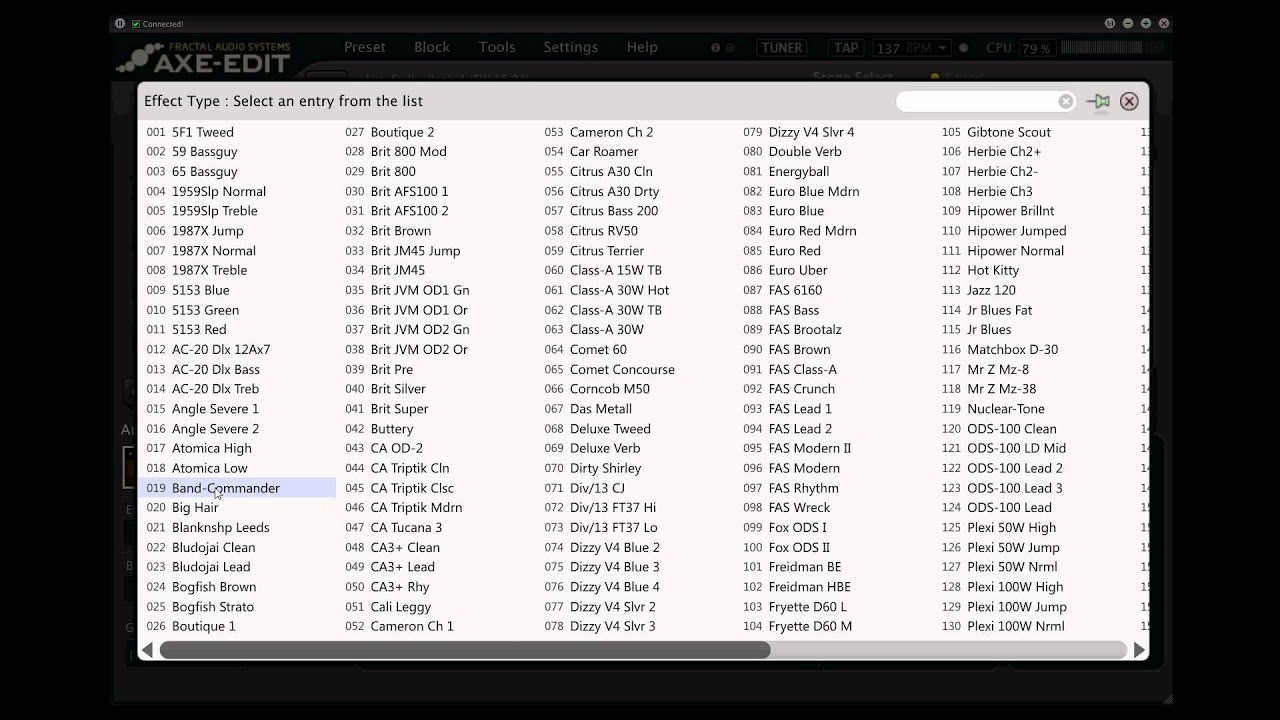Toggle the Connected checkbox

point(136,23)
